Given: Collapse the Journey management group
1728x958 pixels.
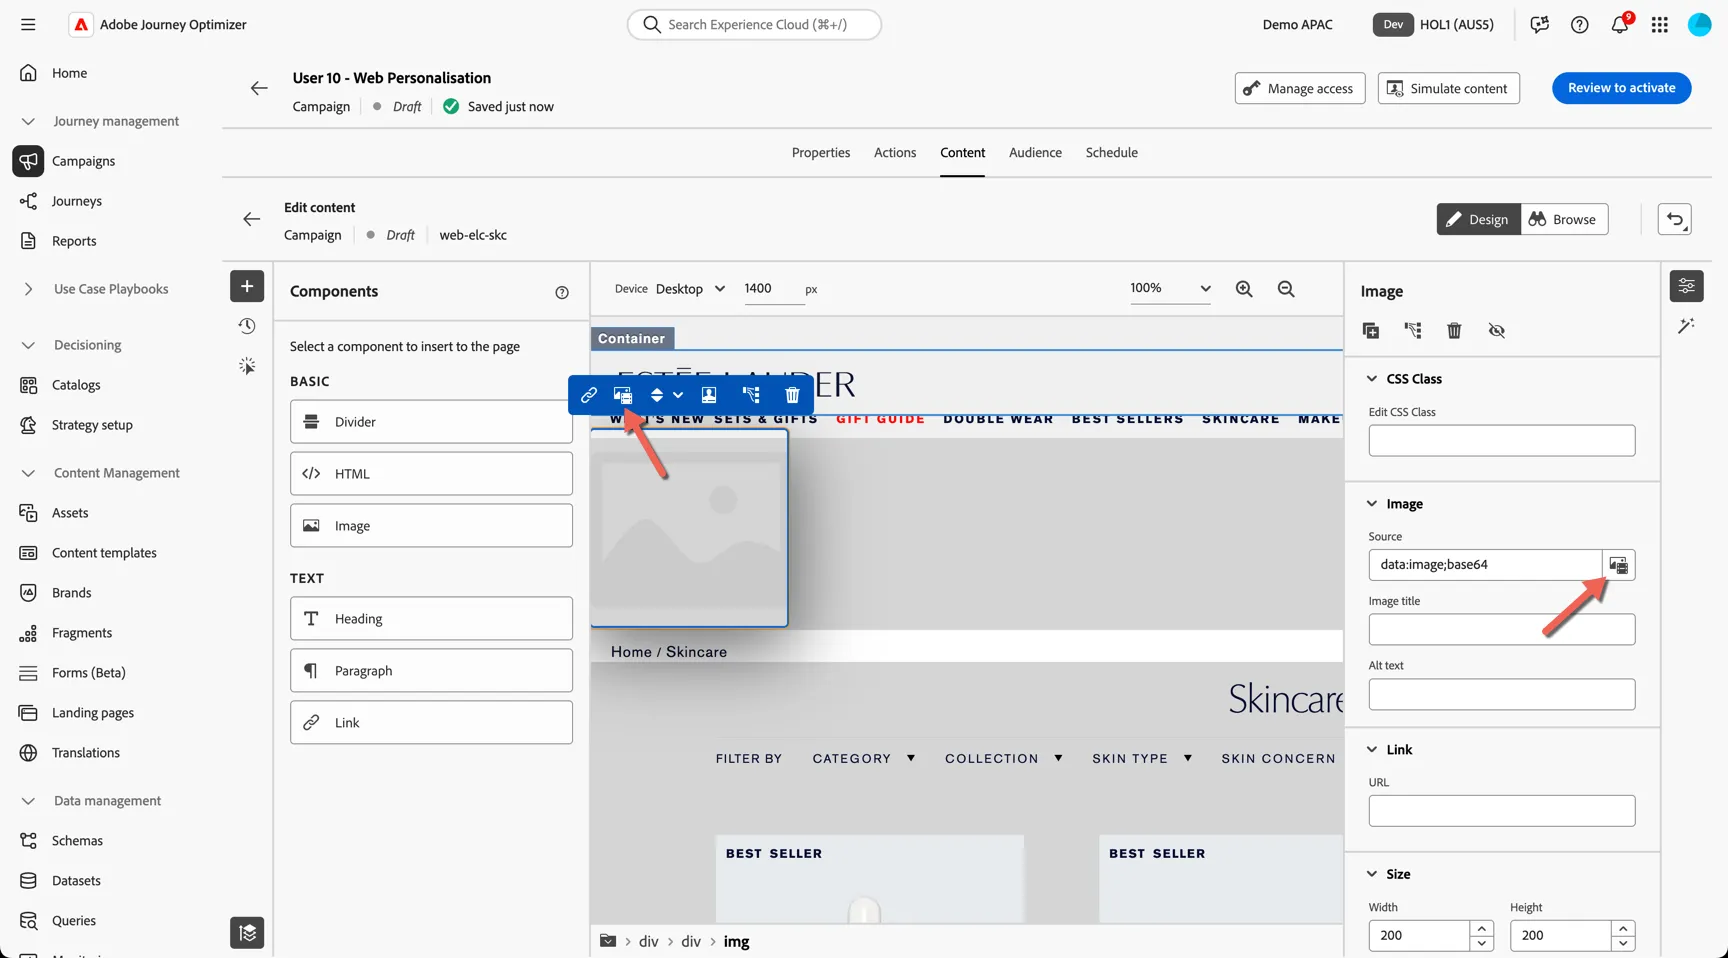Looking at the screenshot, I should (x=28, y=121).
